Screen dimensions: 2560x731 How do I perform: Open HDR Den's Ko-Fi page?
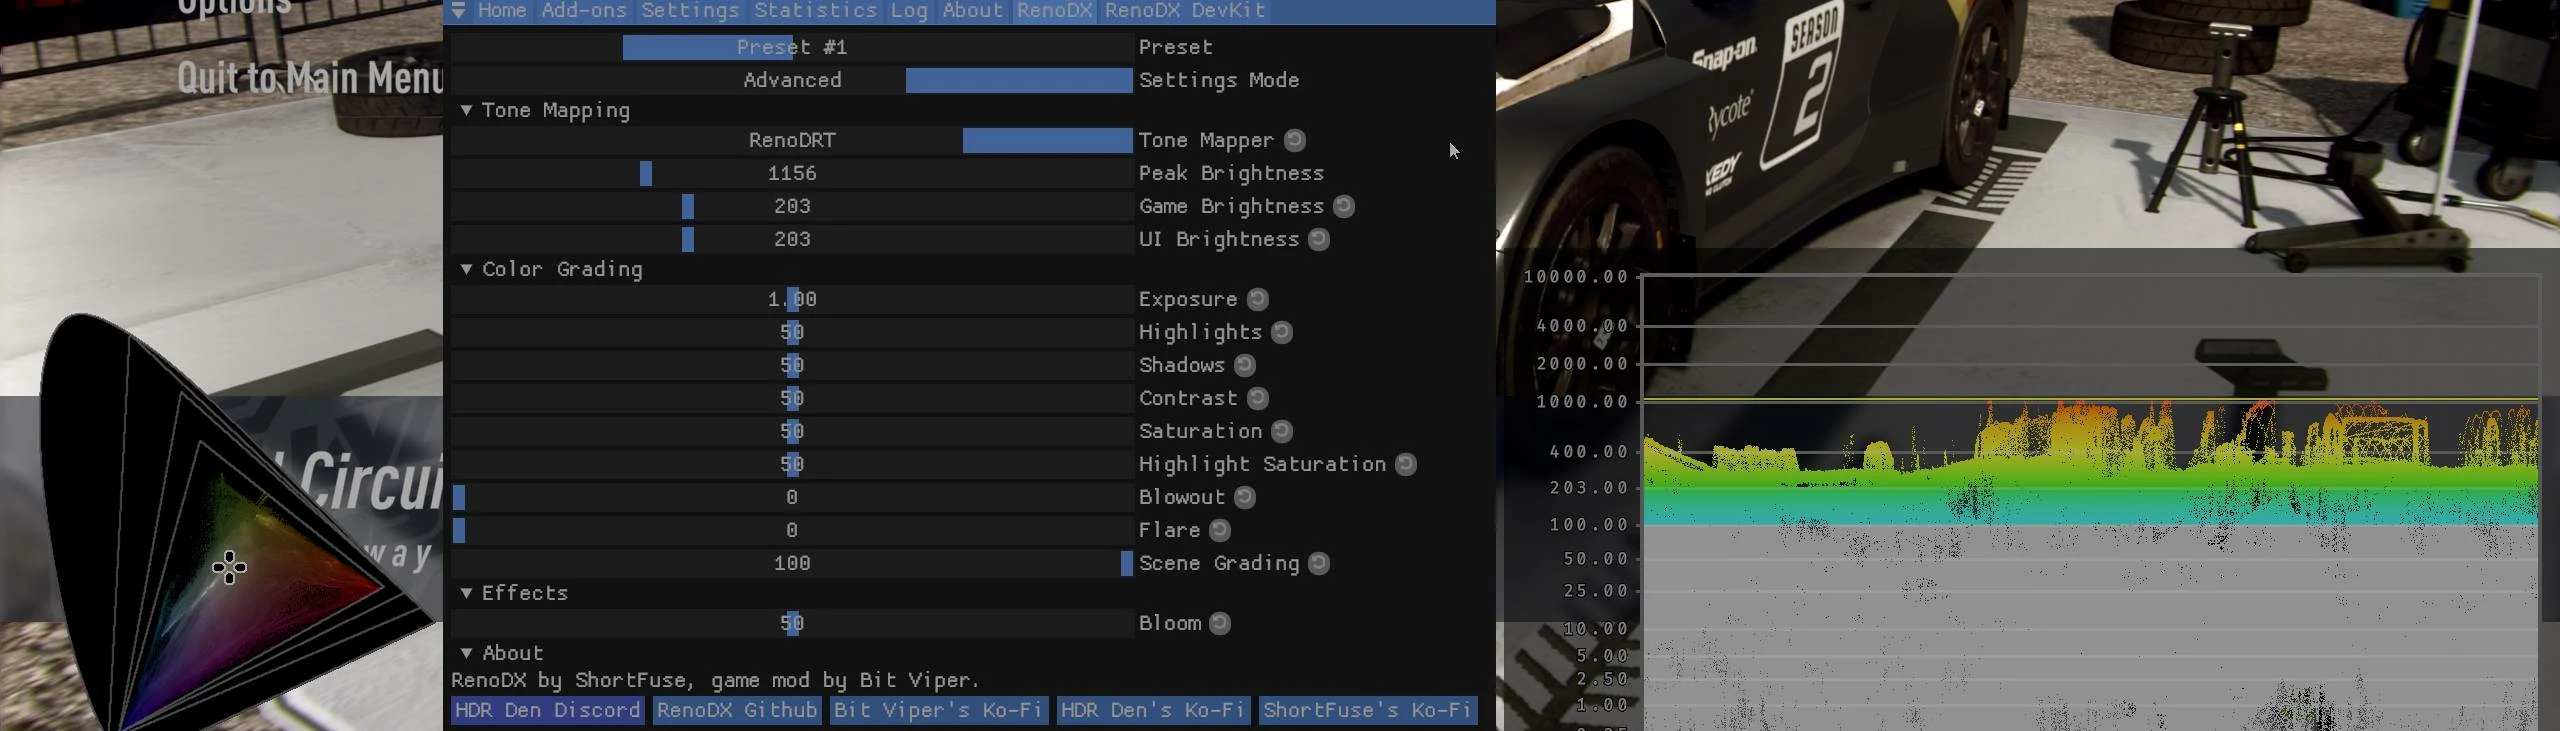[x=1153, y=710]
